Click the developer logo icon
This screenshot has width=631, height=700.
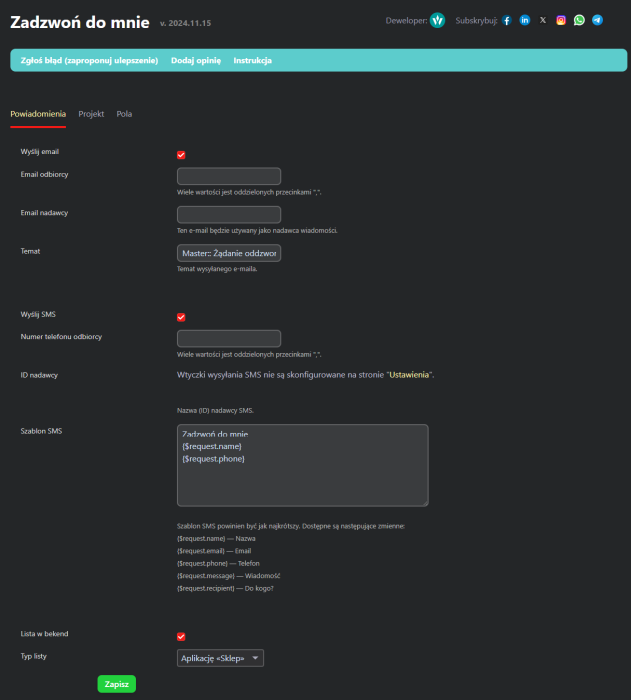click(x=437, y=20)
